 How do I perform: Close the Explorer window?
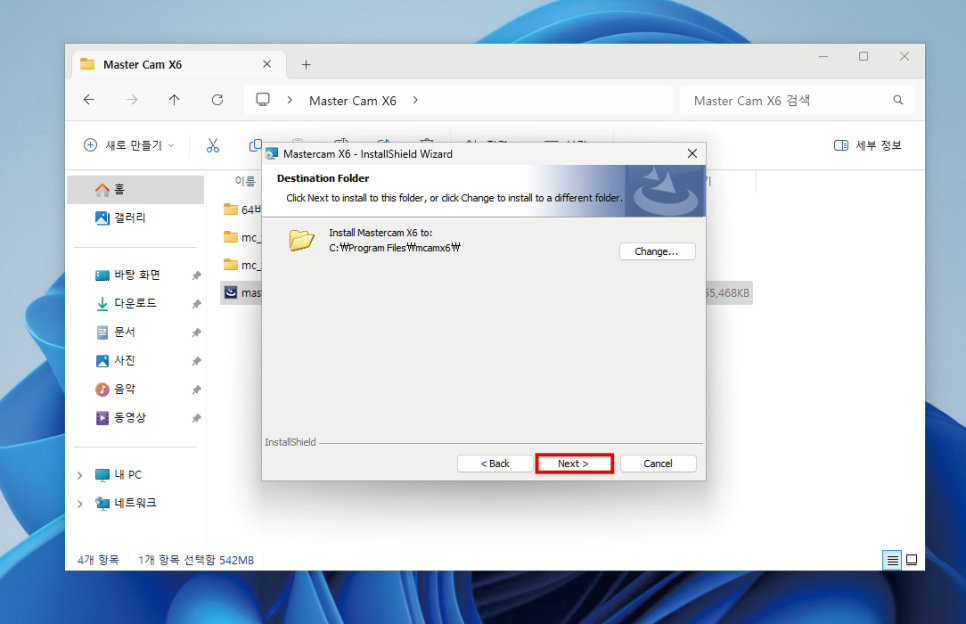(x=904, y=56)
